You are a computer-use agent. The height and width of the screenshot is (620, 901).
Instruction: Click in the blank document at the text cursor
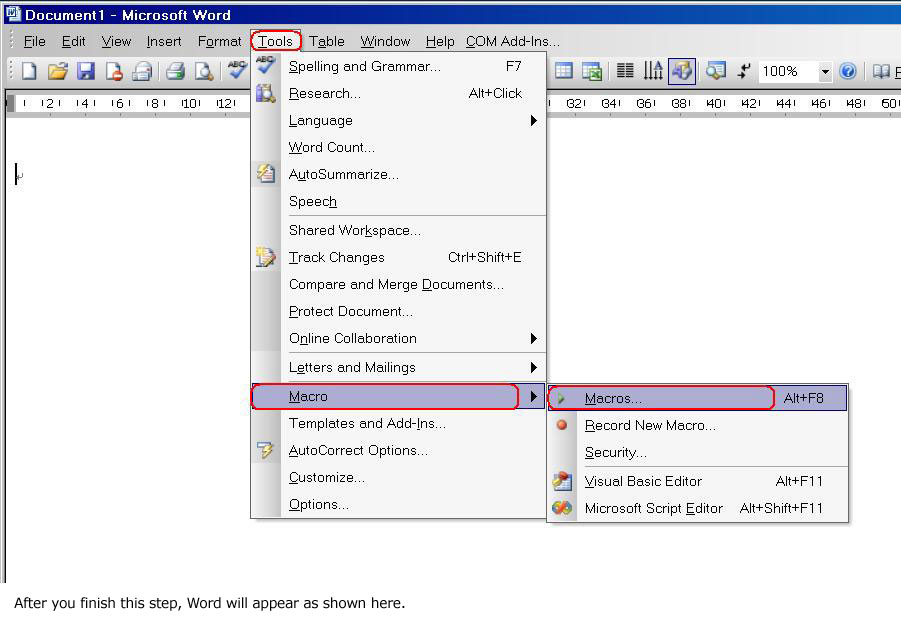17,174
